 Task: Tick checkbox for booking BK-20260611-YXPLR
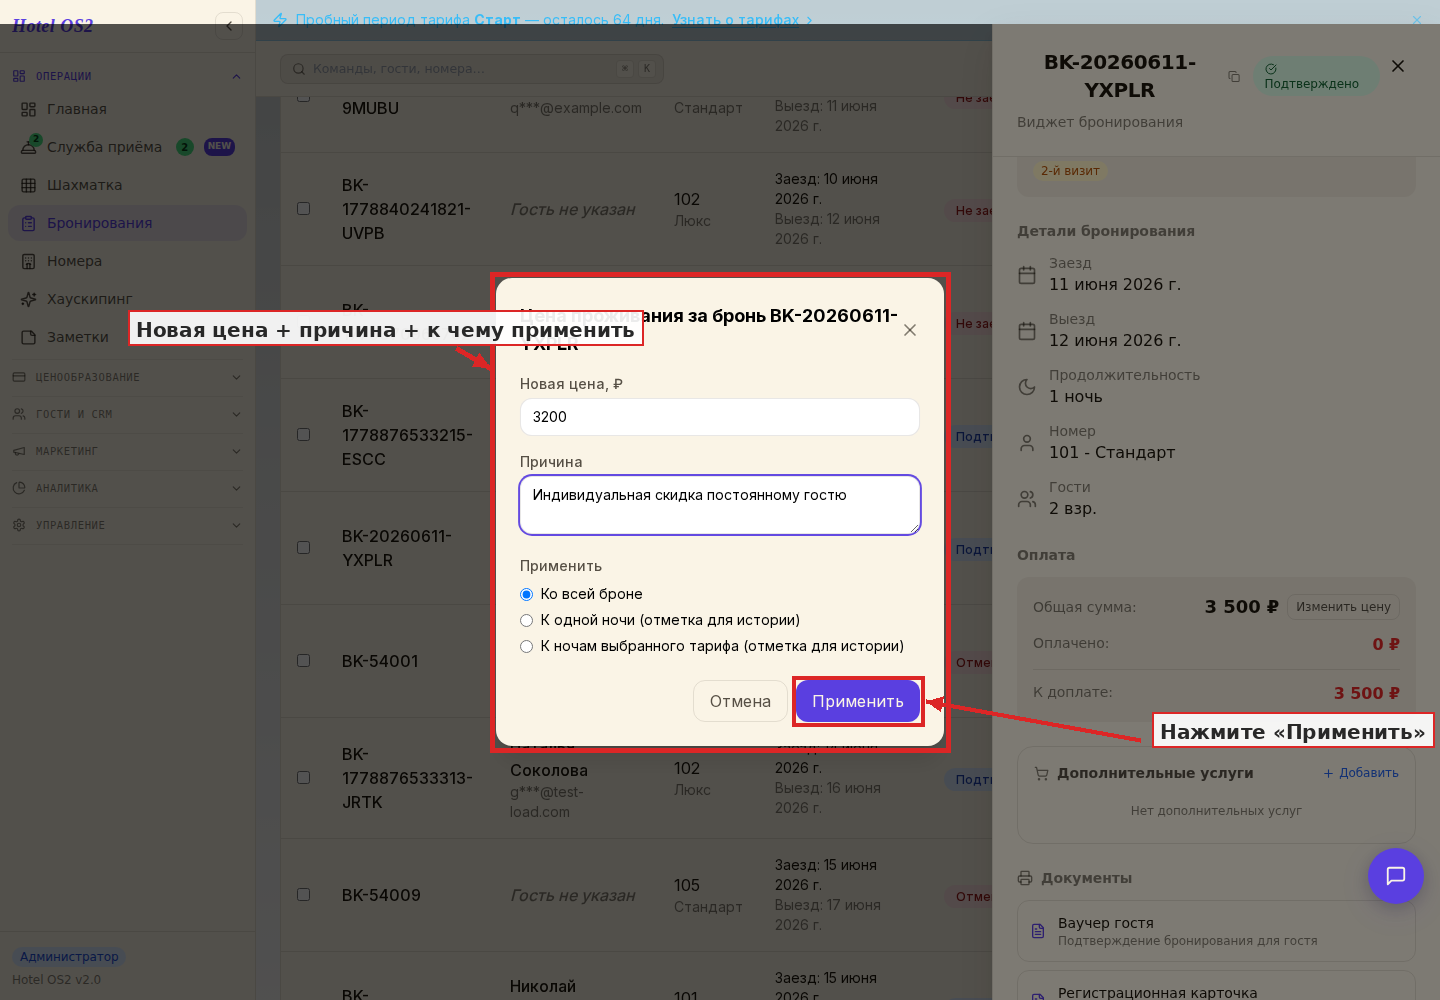[303, 548]
